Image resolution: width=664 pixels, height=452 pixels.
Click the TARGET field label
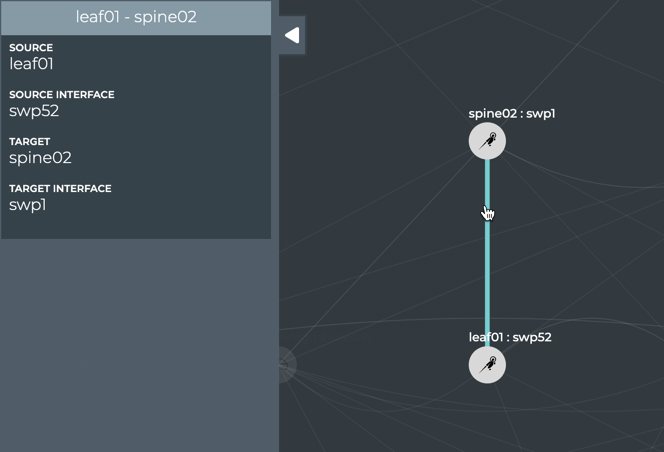(30, 142)
